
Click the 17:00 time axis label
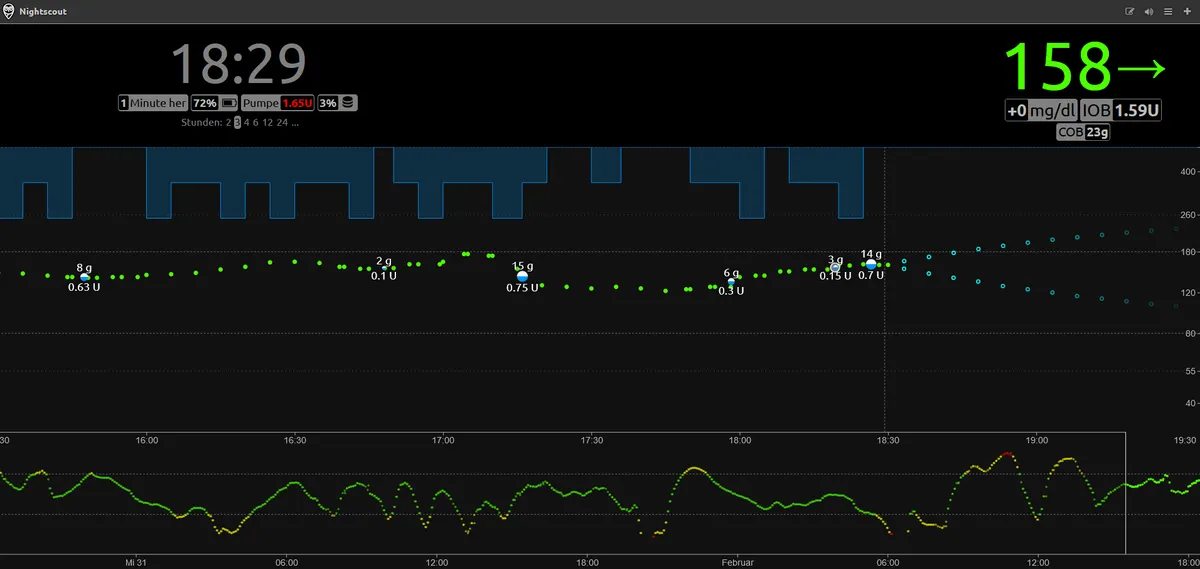443,440
